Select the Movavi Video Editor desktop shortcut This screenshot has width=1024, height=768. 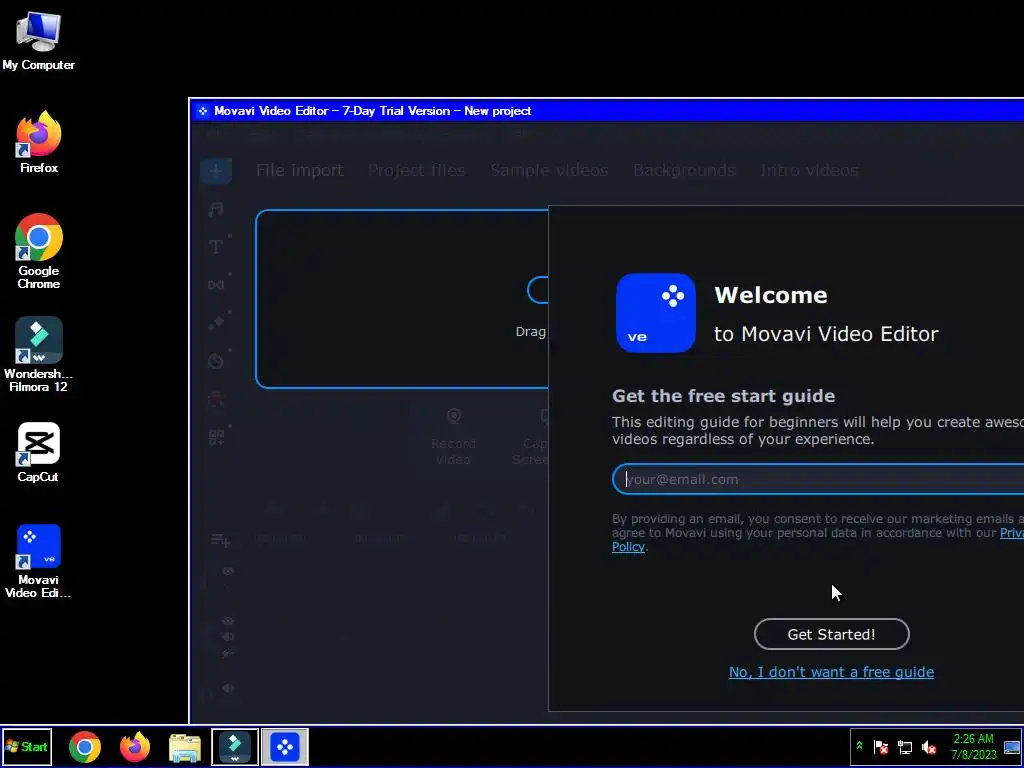(39, 562)
